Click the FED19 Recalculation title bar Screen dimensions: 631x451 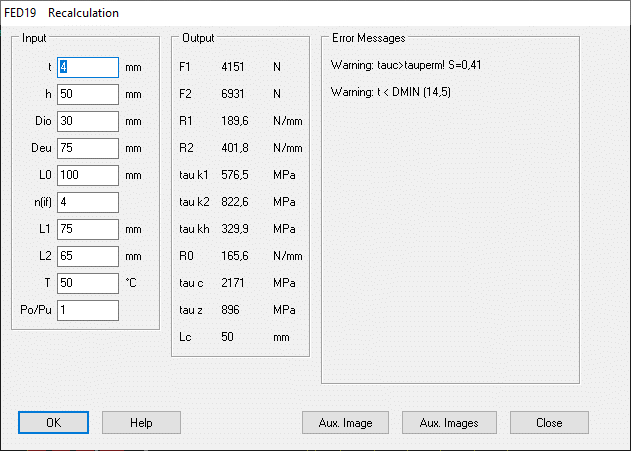tap(300, 13)
